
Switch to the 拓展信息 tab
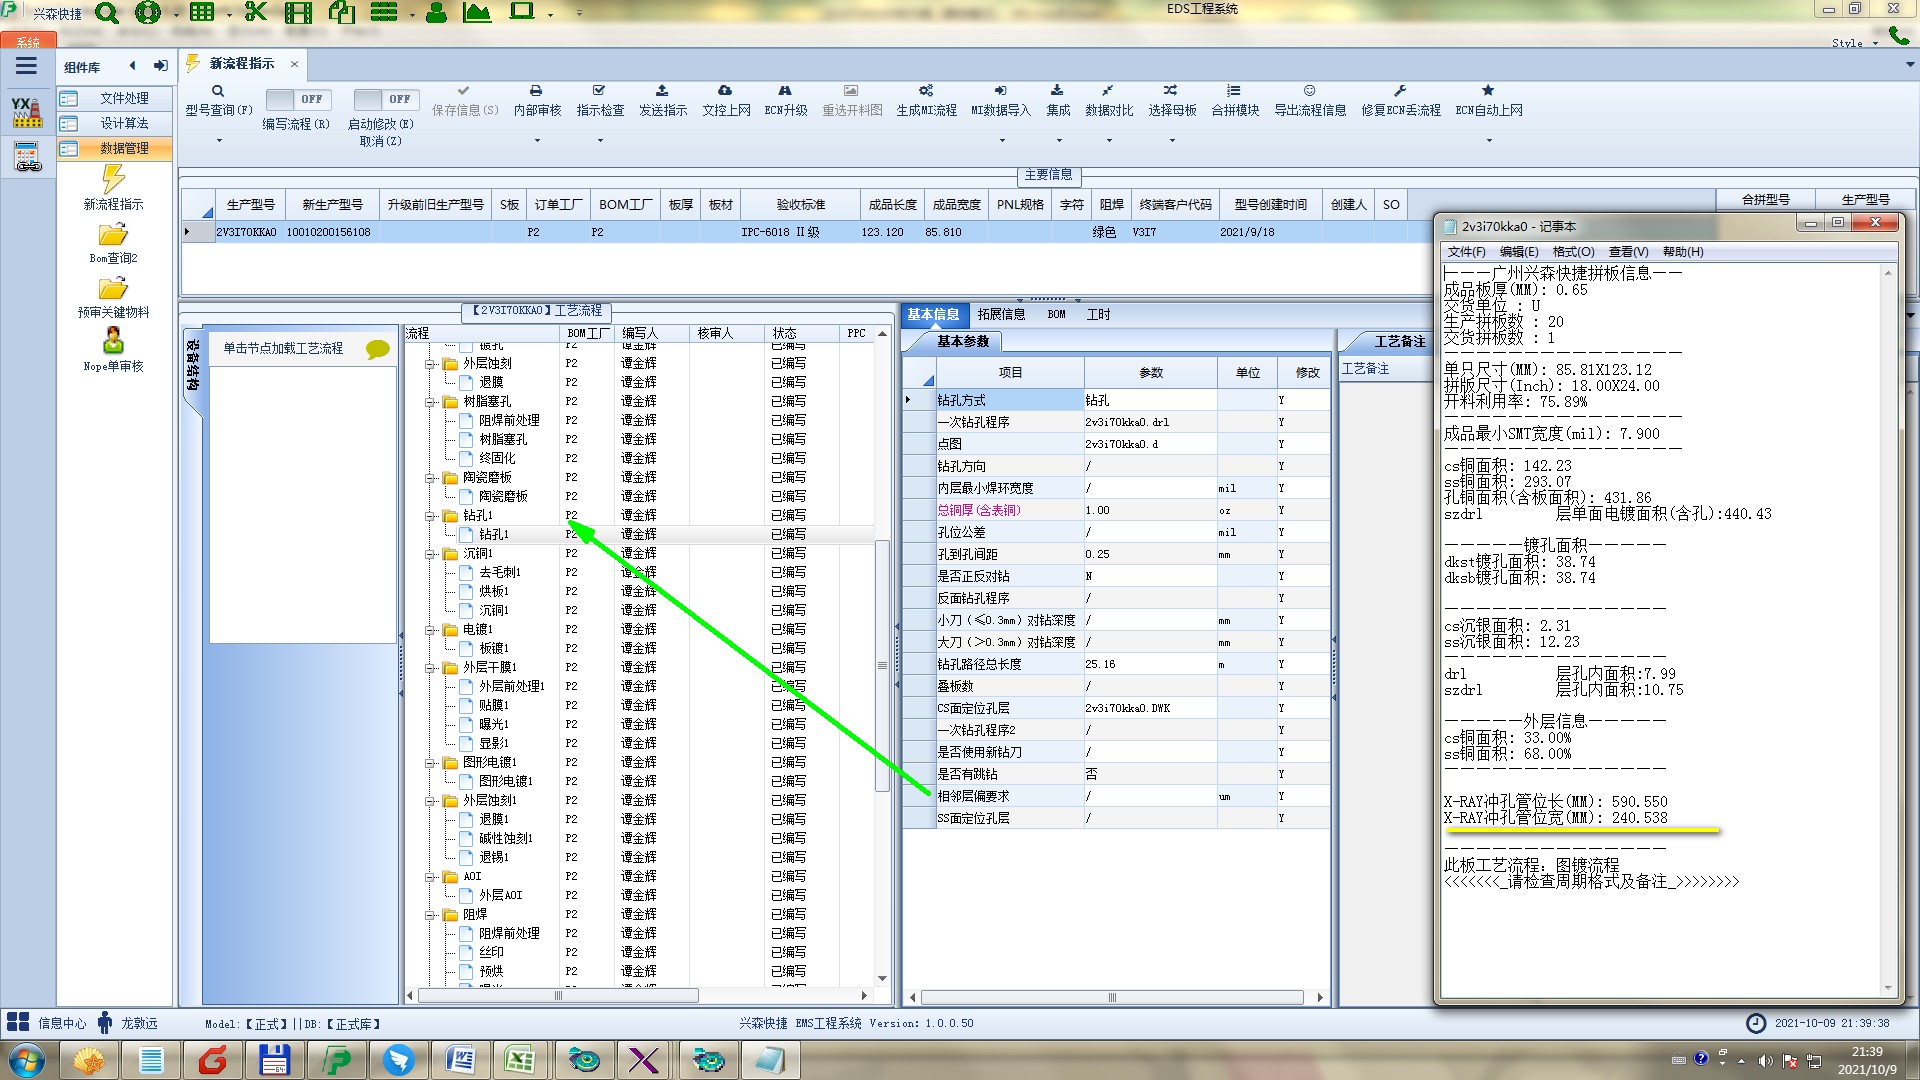tap(1001, 314)
